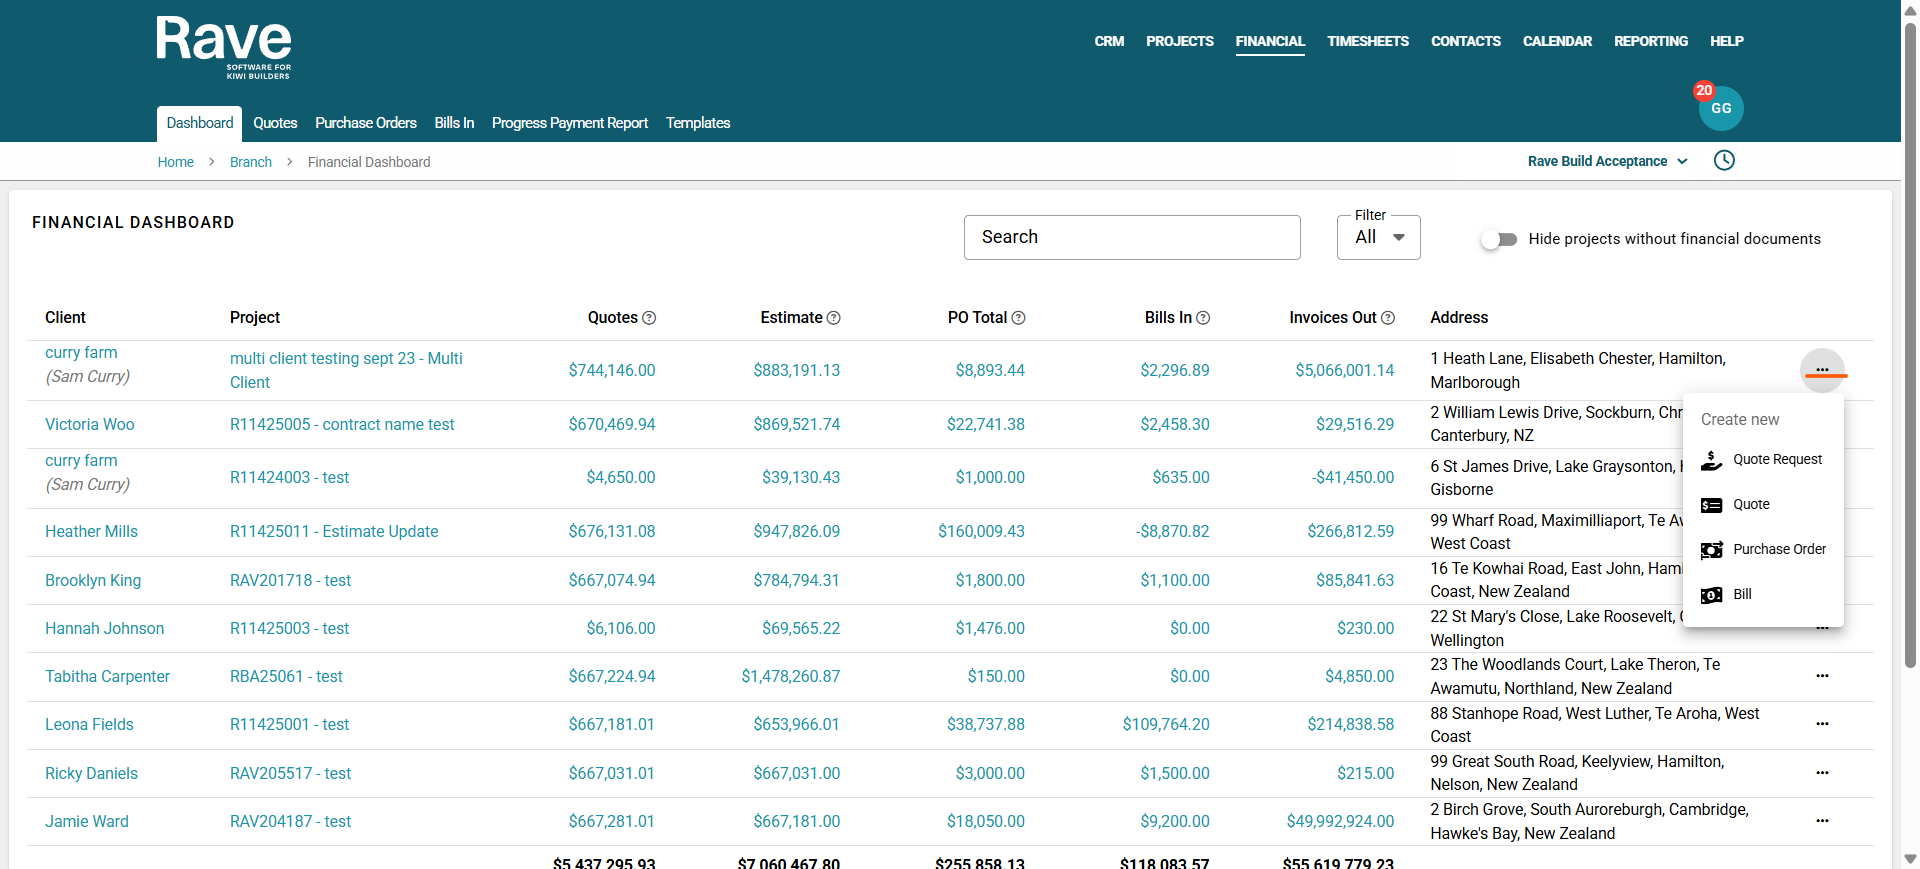Click the Invoices Out help icon
Screen dimensions: 1920x869
pyautogui.click(x=1388, y=318)
